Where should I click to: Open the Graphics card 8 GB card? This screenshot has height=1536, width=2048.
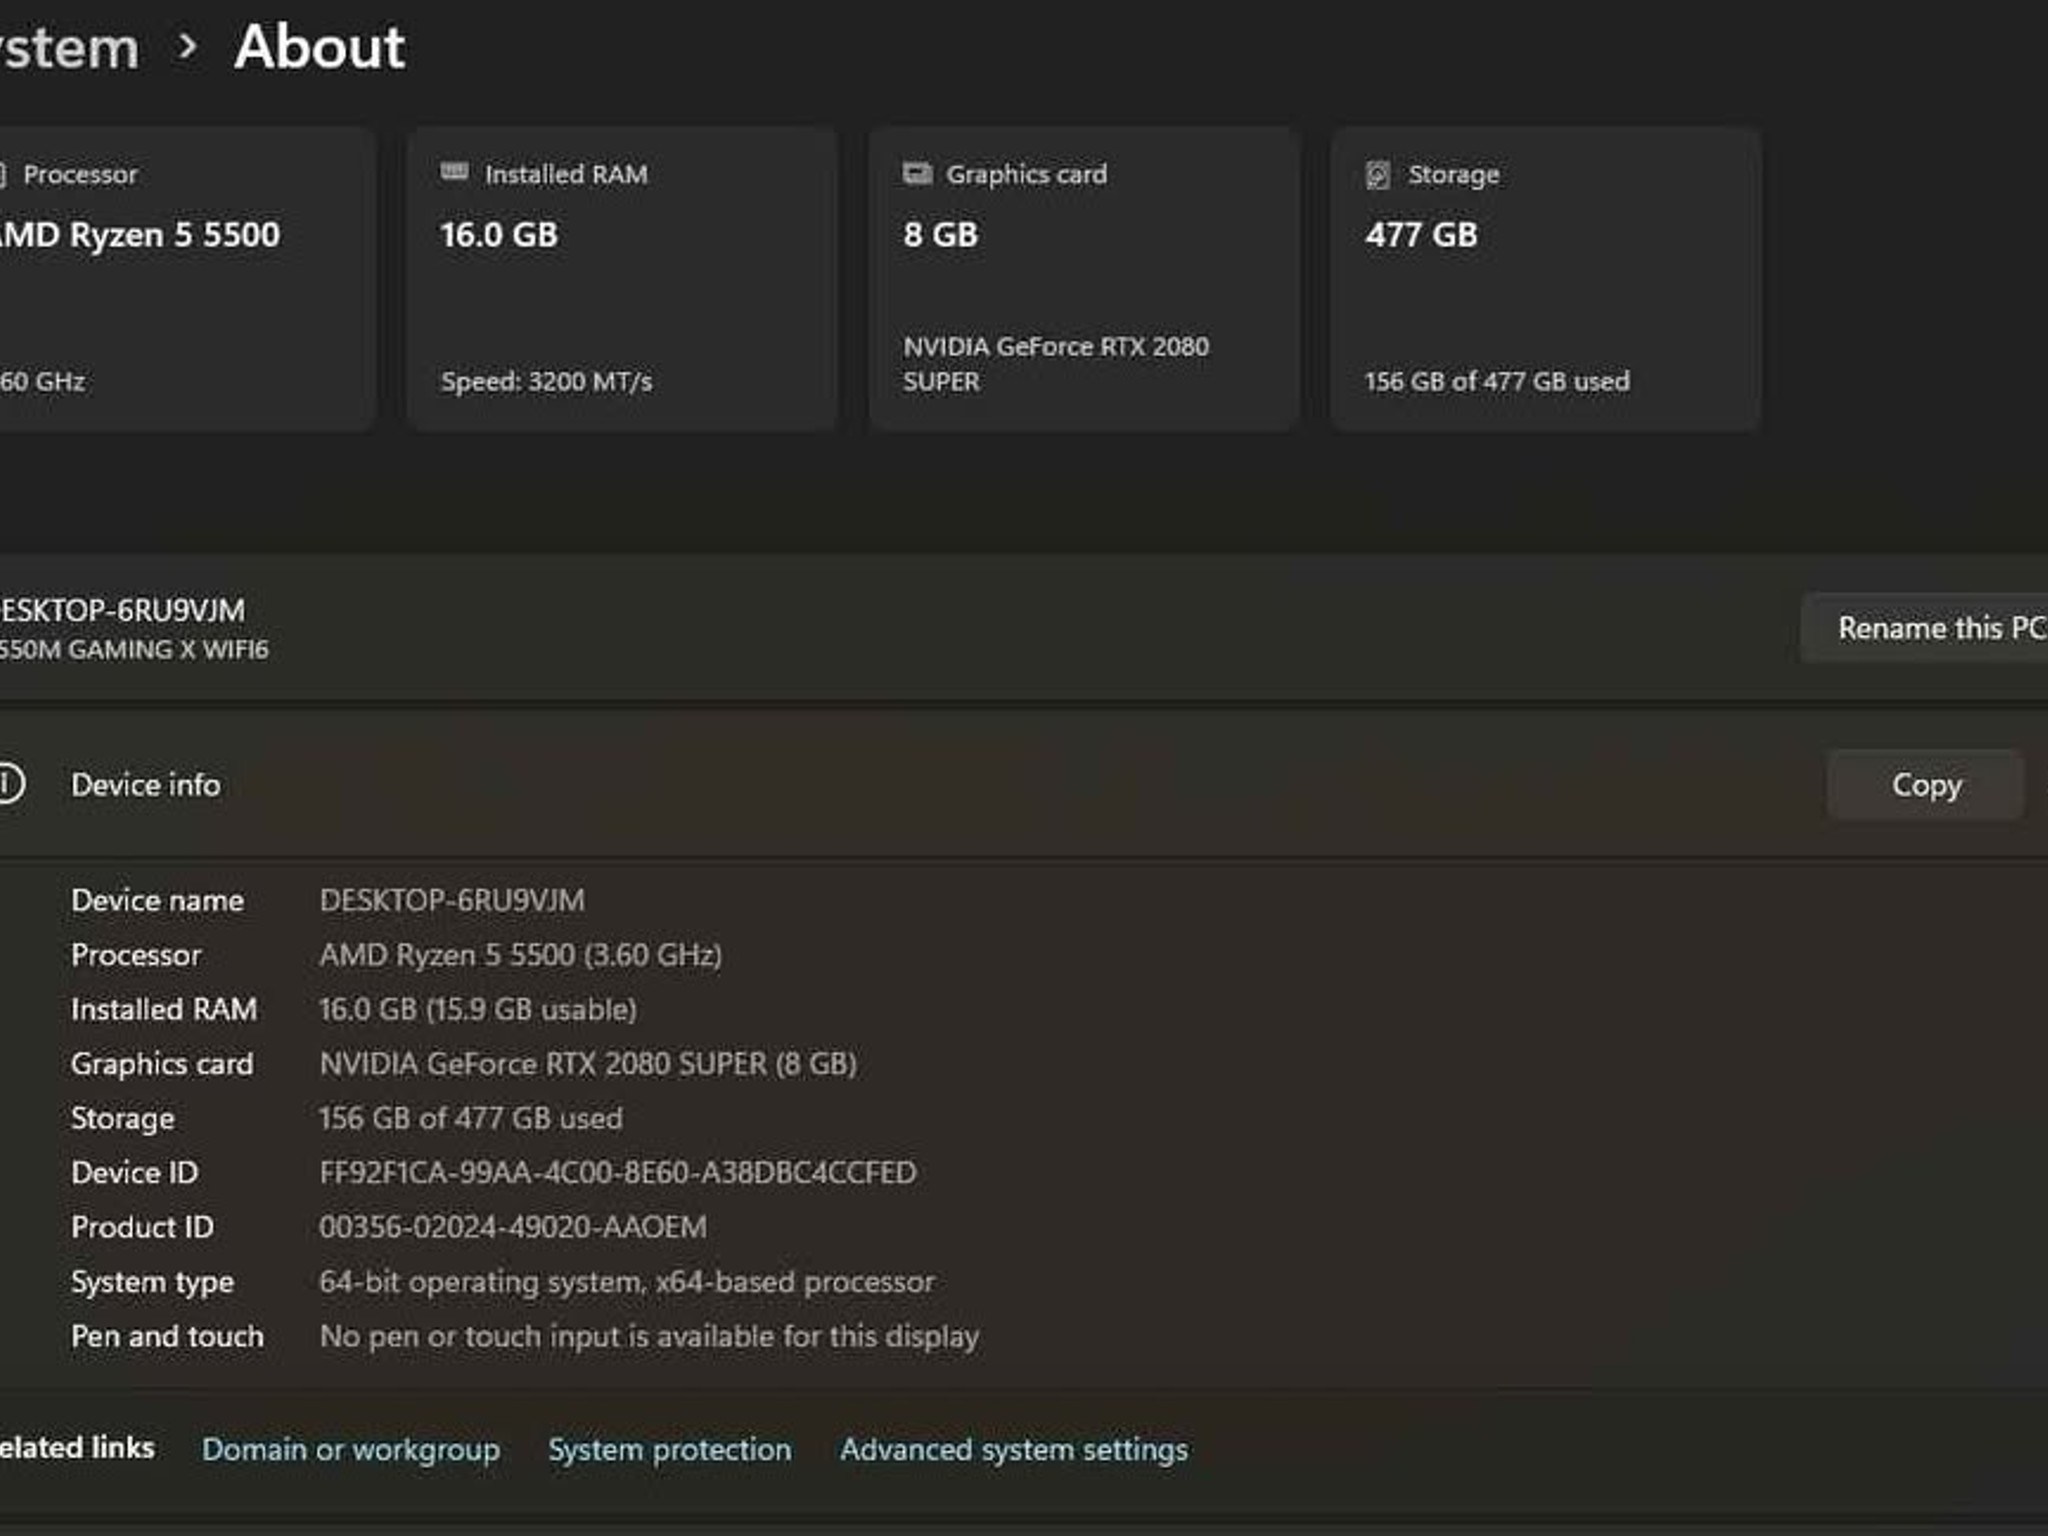click(1084, 278)
